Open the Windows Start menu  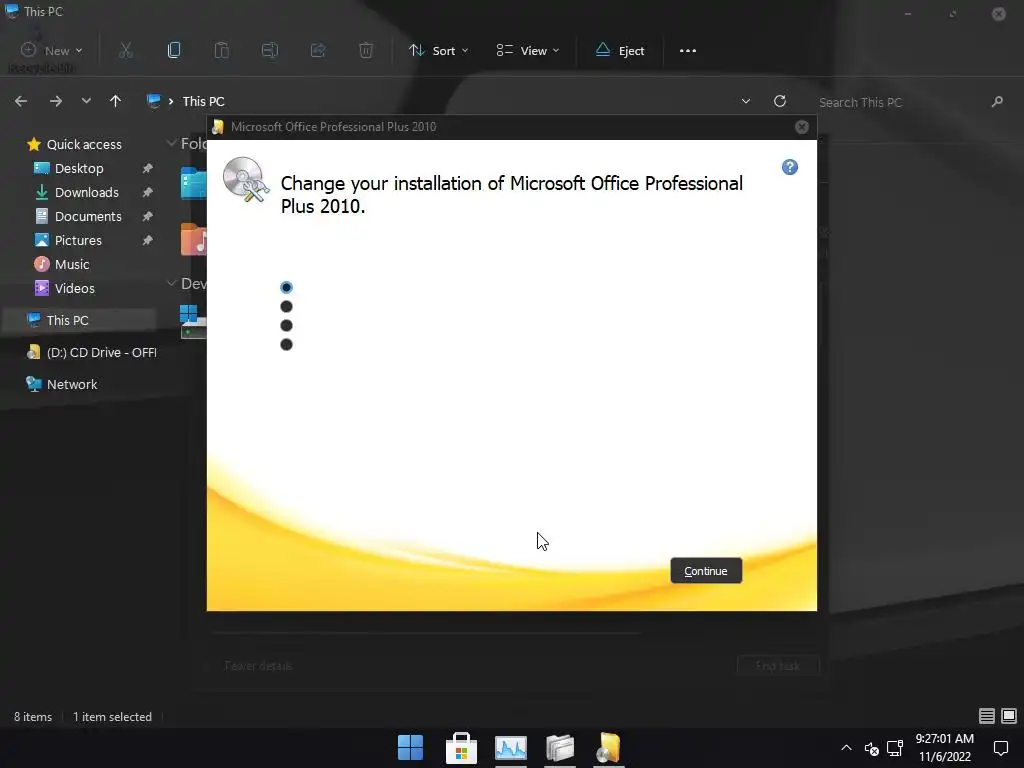click(x=410, y=748)
